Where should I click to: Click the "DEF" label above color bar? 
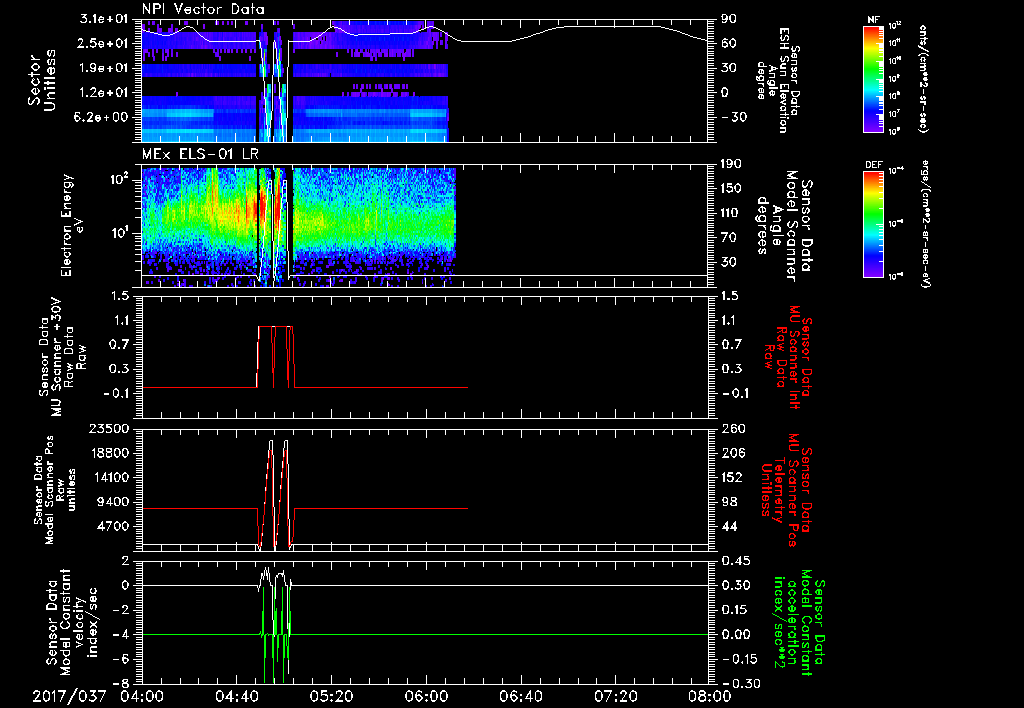click(x=874, y=165)
